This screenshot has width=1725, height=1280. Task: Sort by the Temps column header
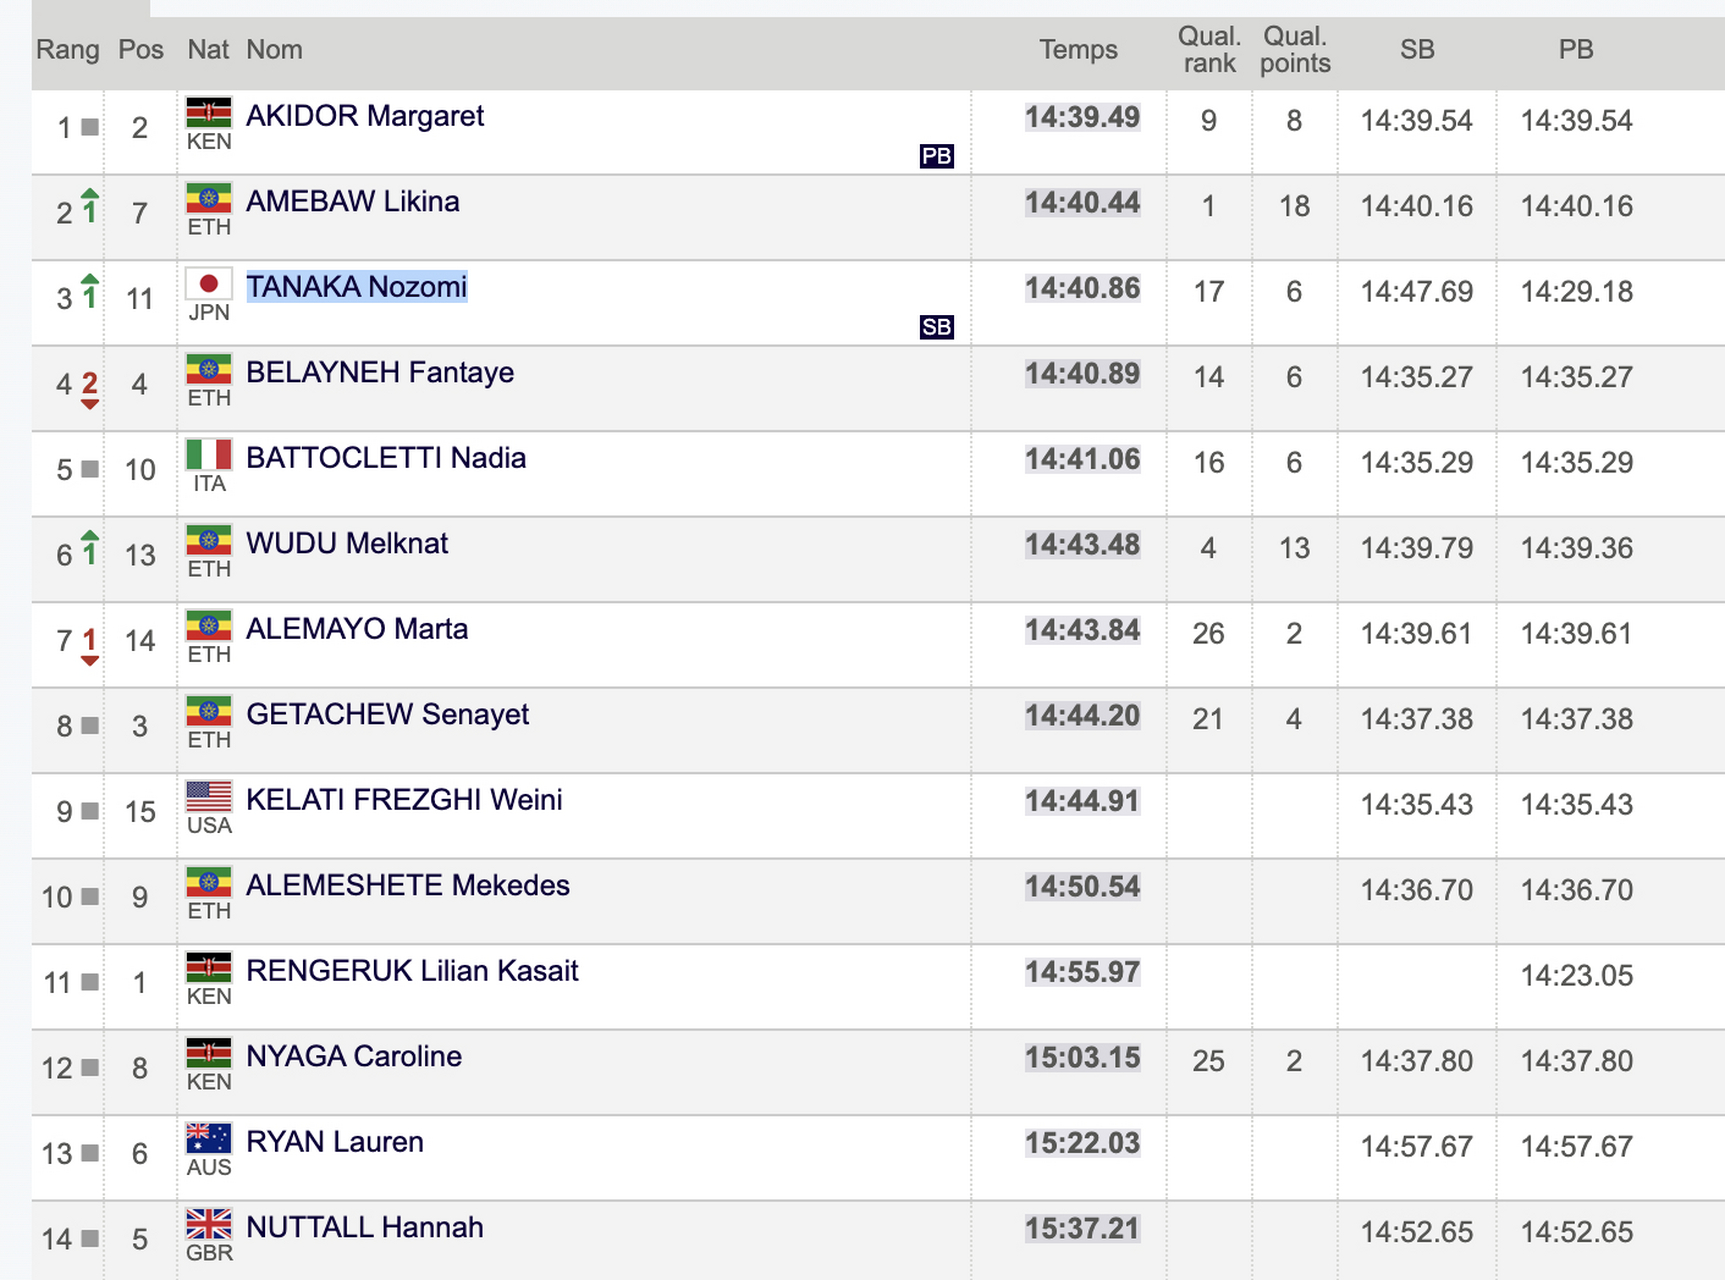pos(1078,49)
